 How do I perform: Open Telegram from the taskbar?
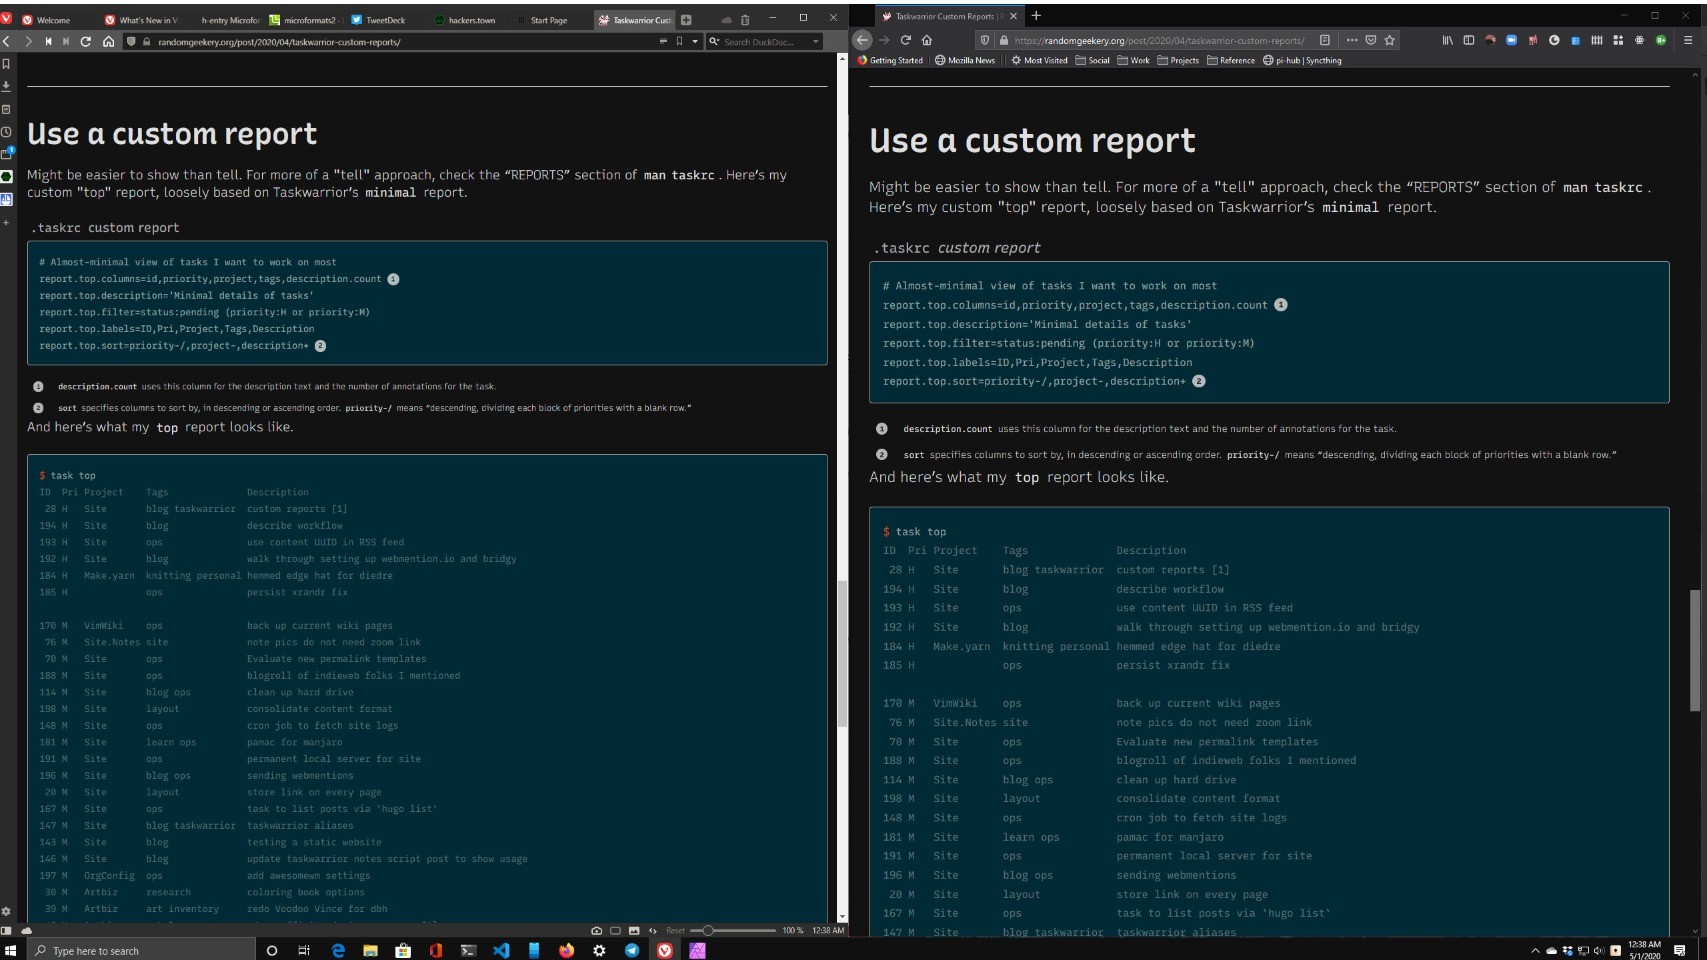[x=632, y=950]
